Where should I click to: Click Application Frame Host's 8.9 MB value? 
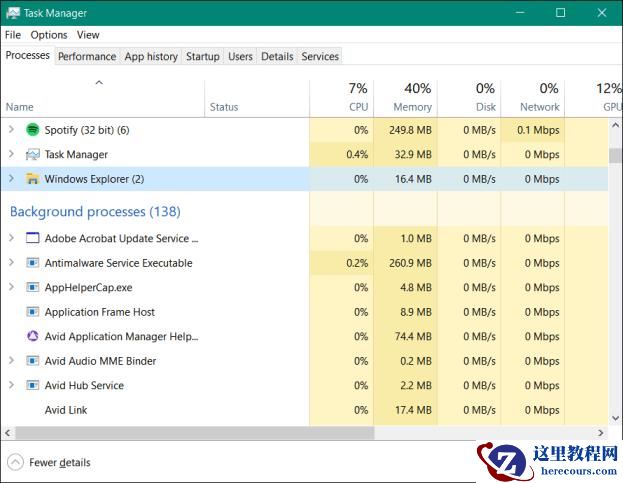point(416,312)
